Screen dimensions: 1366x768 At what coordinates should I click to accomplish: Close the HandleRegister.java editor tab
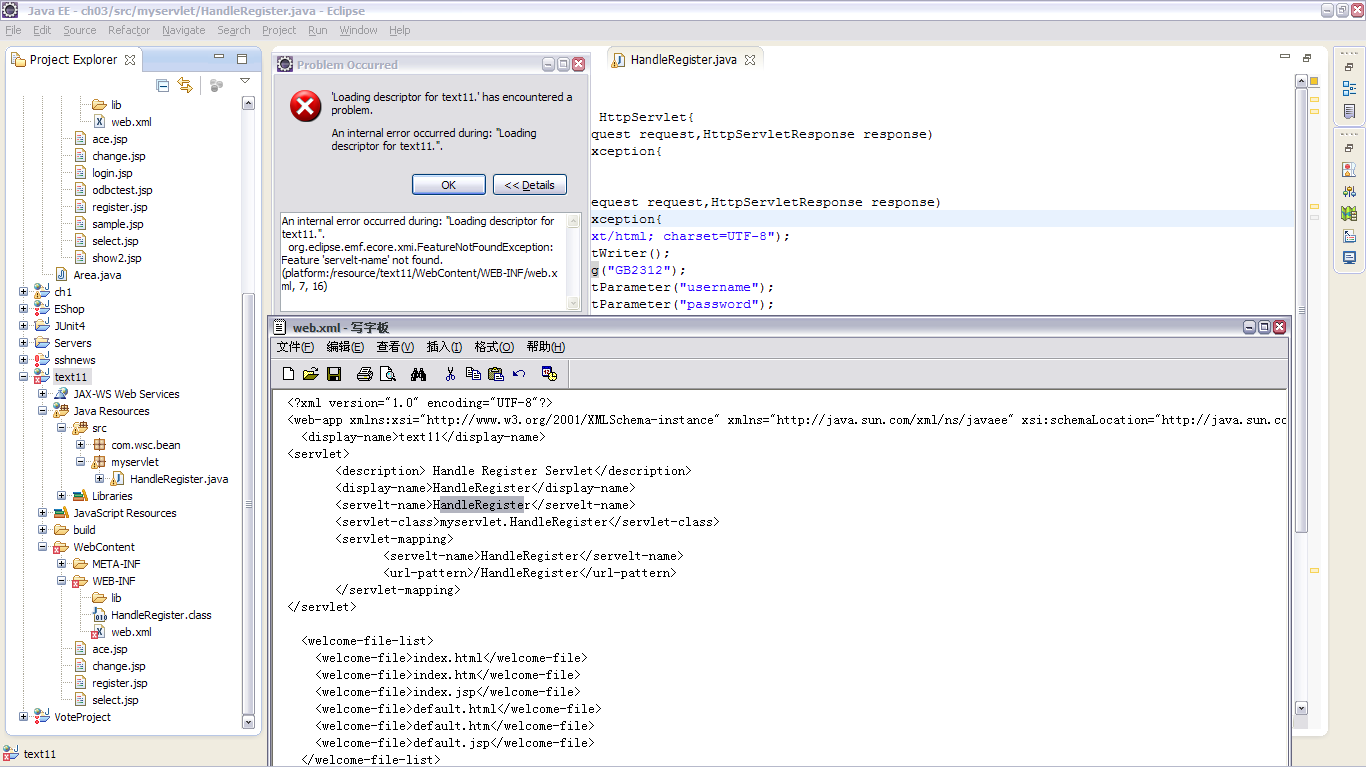point(750,60)
